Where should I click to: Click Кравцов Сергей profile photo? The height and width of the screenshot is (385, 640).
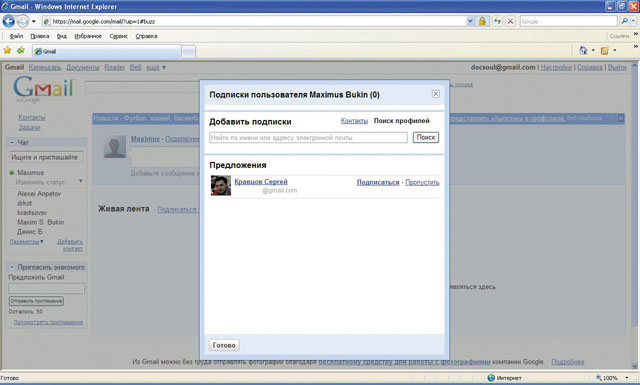221,185
